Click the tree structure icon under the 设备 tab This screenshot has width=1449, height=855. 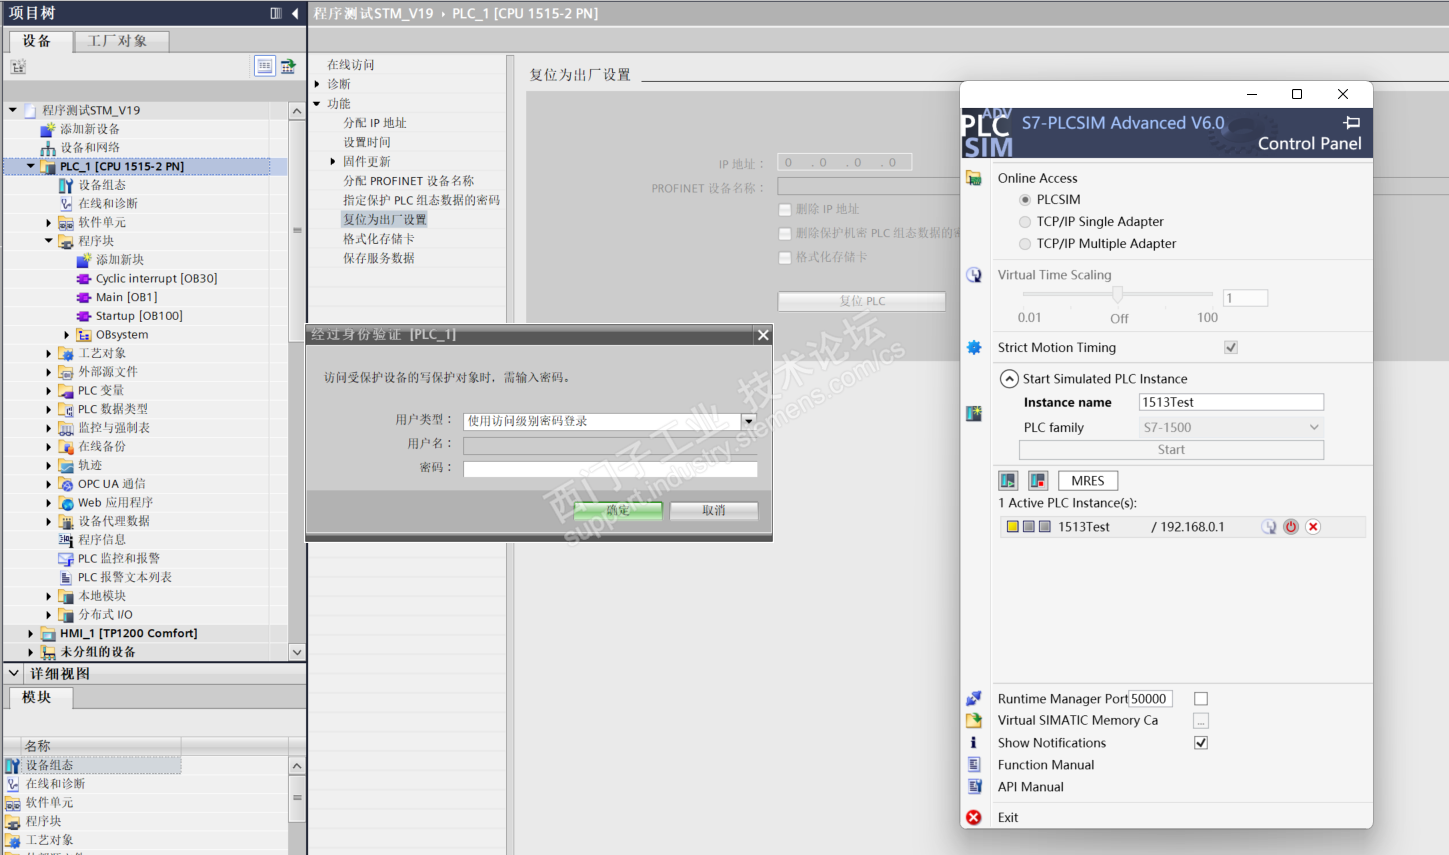[17, 67]
